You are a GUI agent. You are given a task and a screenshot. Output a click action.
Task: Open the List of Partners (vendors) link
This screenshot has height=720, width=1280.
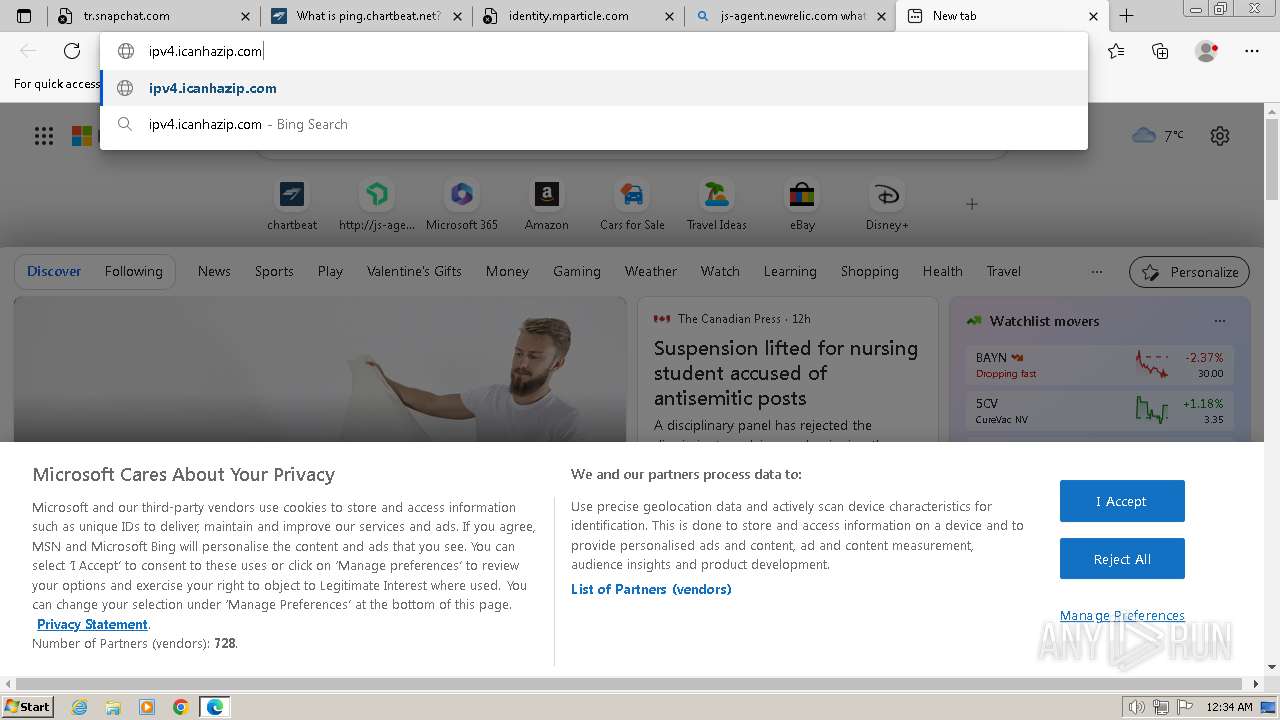click(x=651, y=589)
